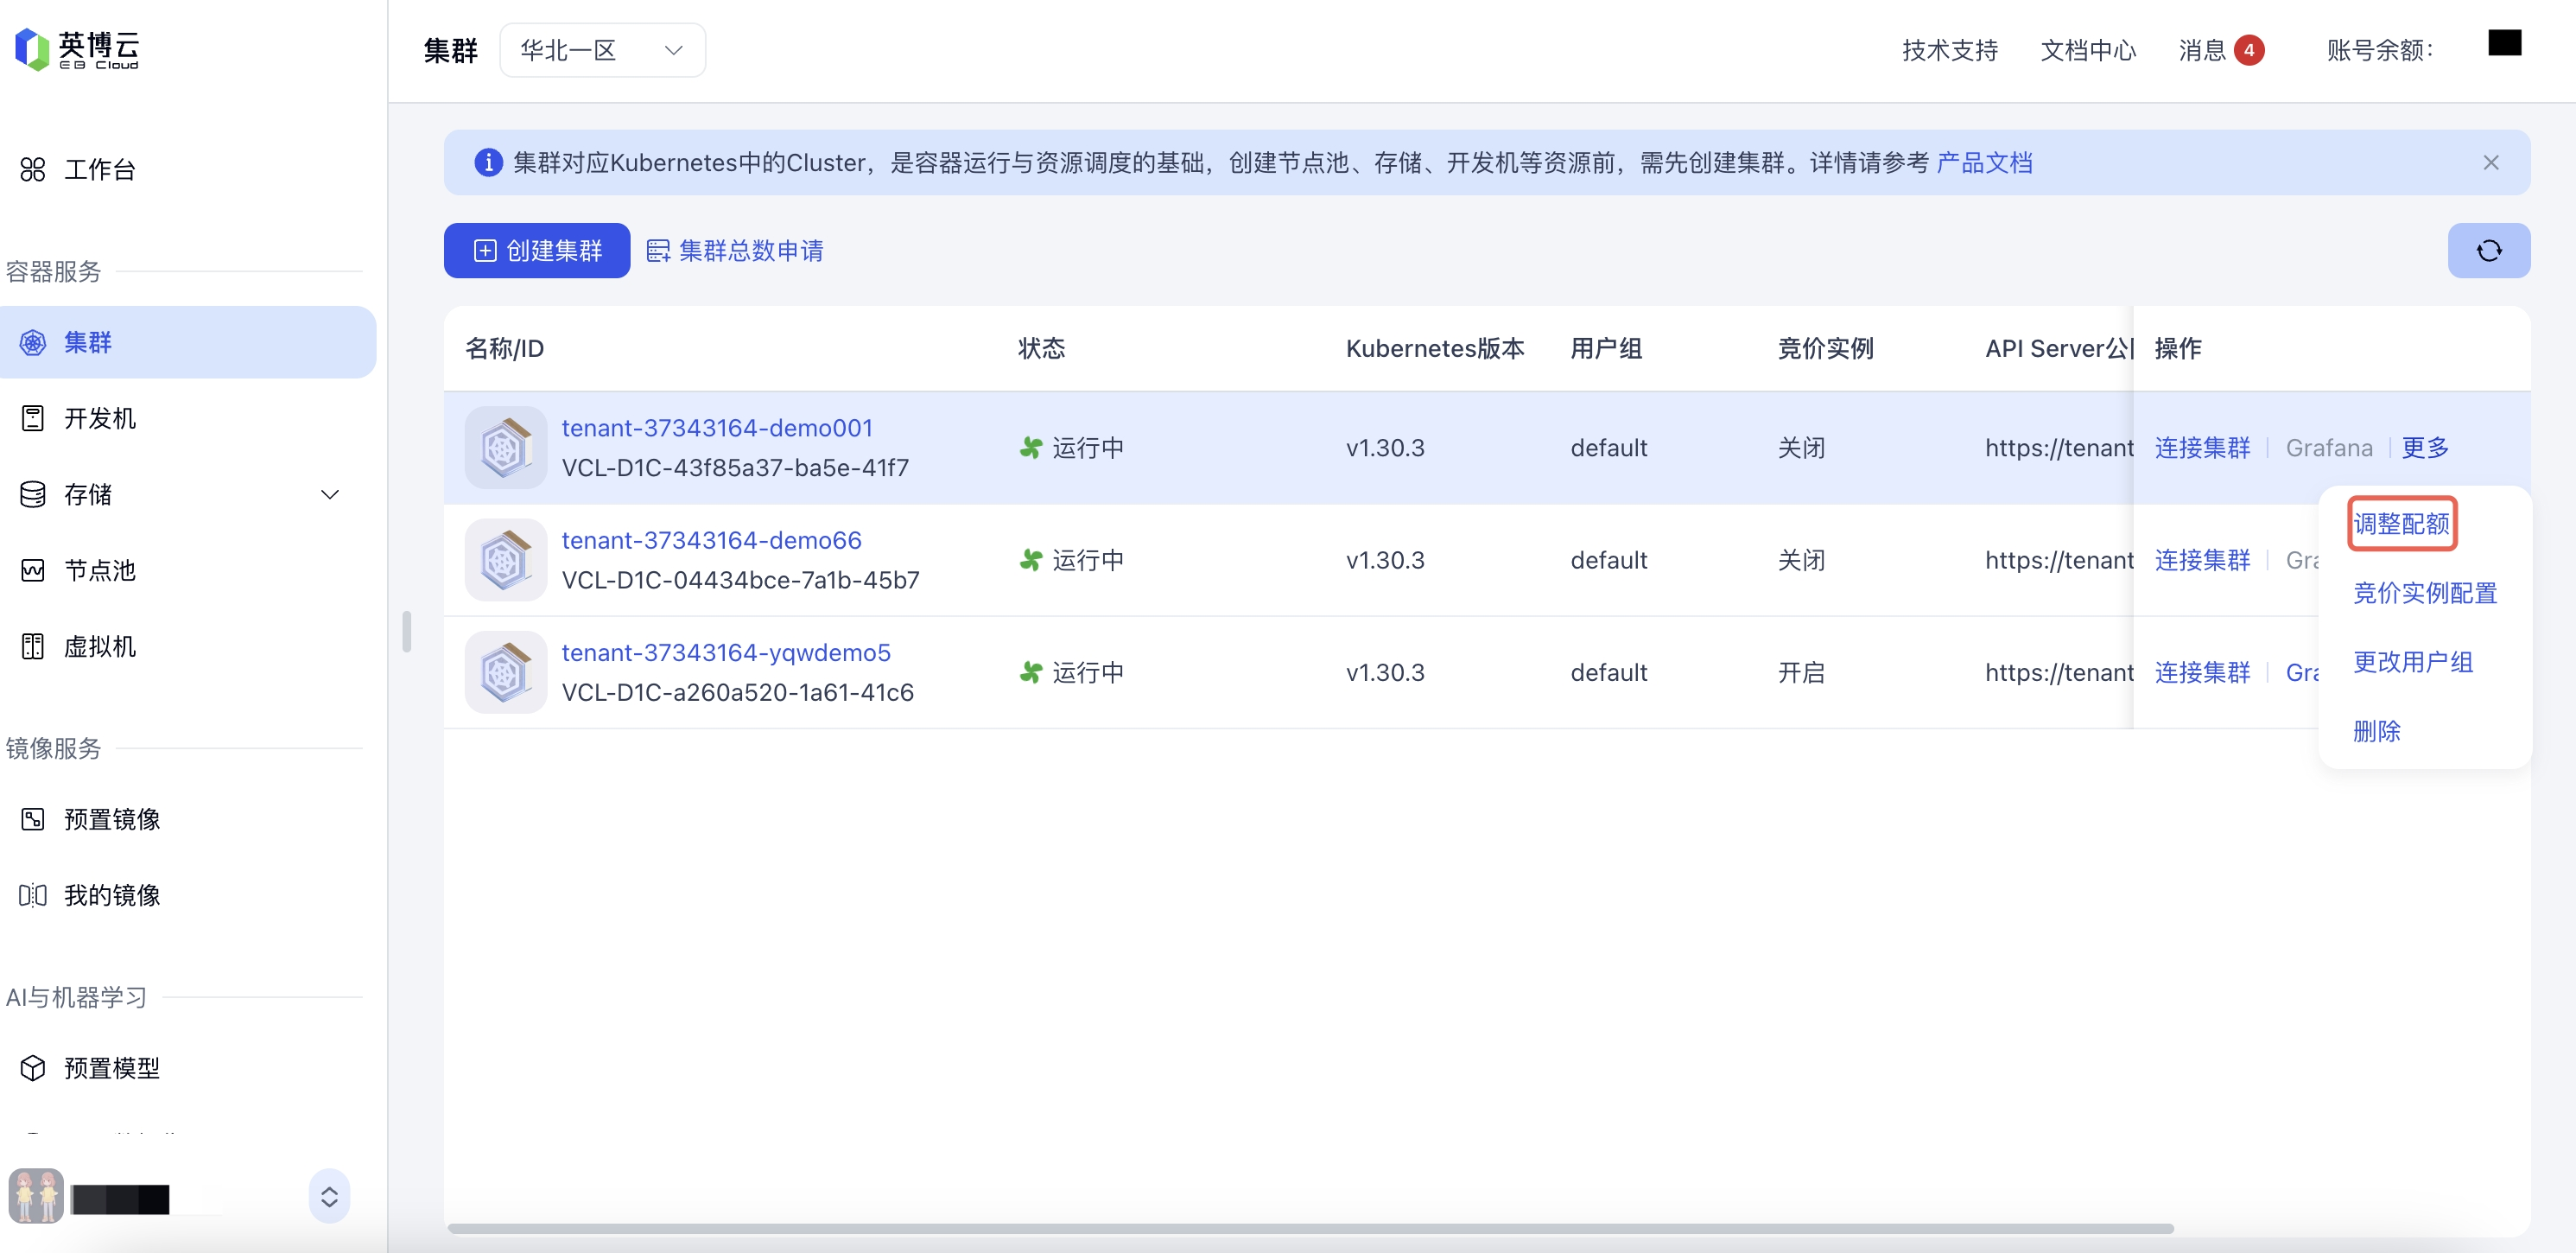Viewport: 2576px width, 1253px height.
Task: Open 我的镜像 in the sidebar
Action: click(x=111, y=895)
